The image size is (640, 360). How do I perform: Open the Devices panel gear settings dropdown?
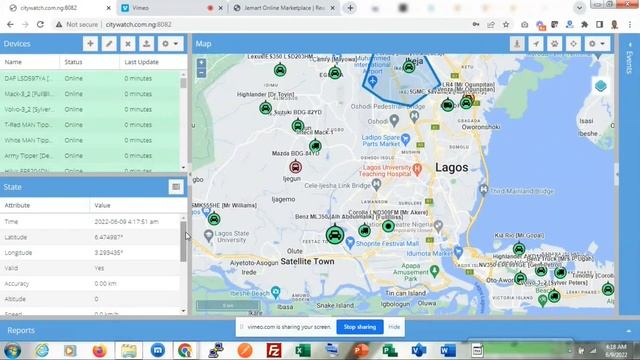tap(170, 44)
